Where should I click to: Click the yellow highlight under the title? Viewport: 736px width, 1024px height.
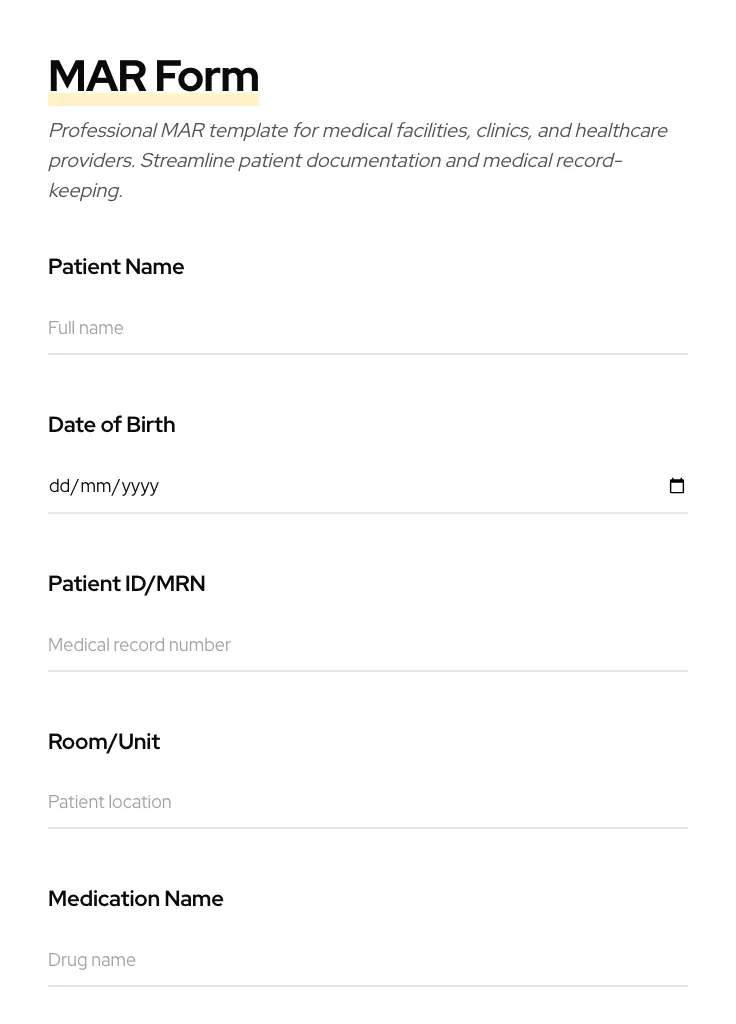click(153, 101)
